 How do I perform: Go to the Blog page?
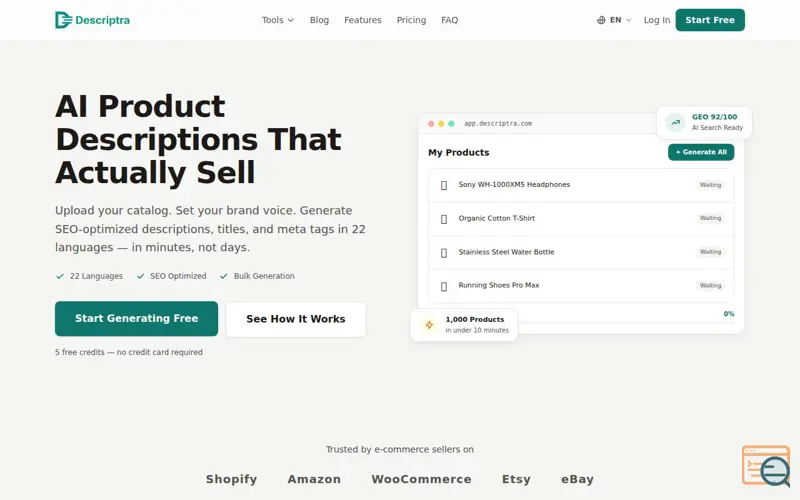point(319,20)
